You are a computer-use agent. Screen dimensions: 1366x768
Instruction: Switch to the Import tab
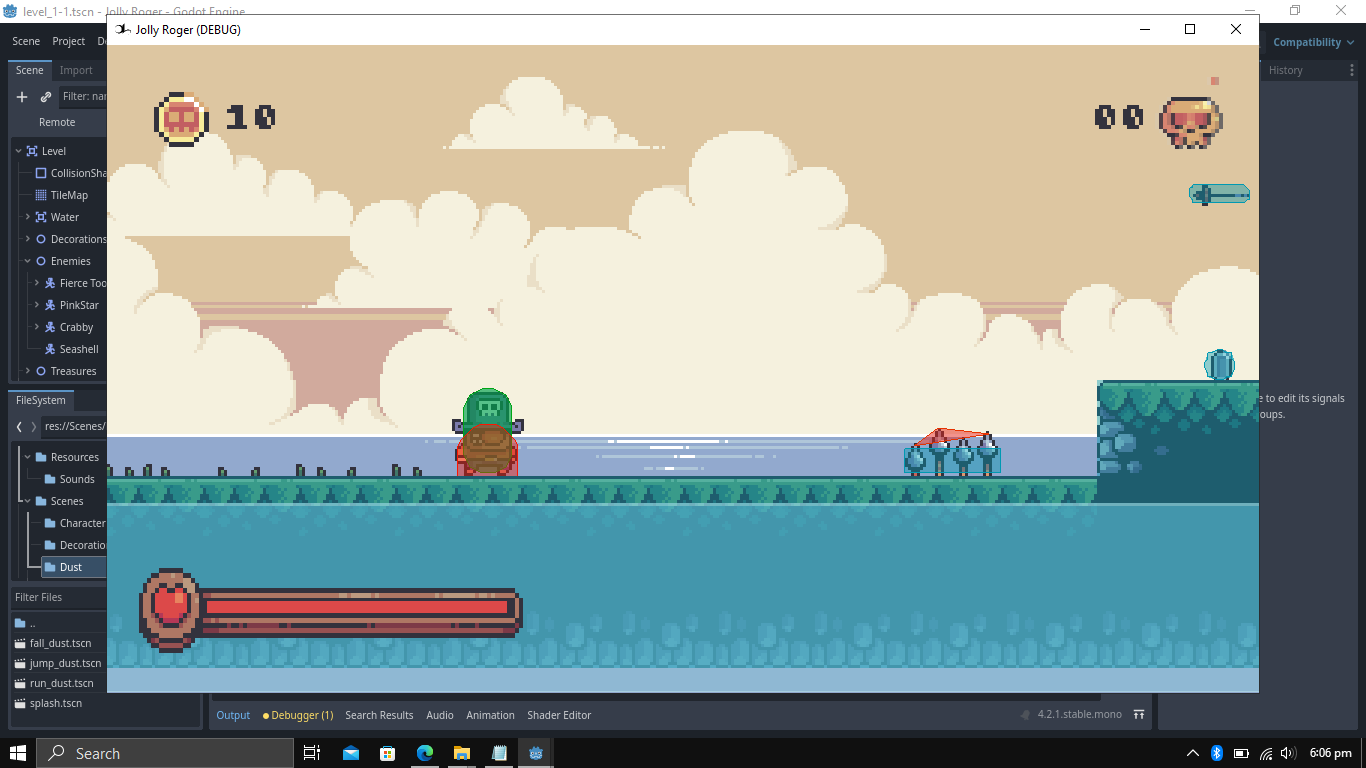(x=76, y=70)
